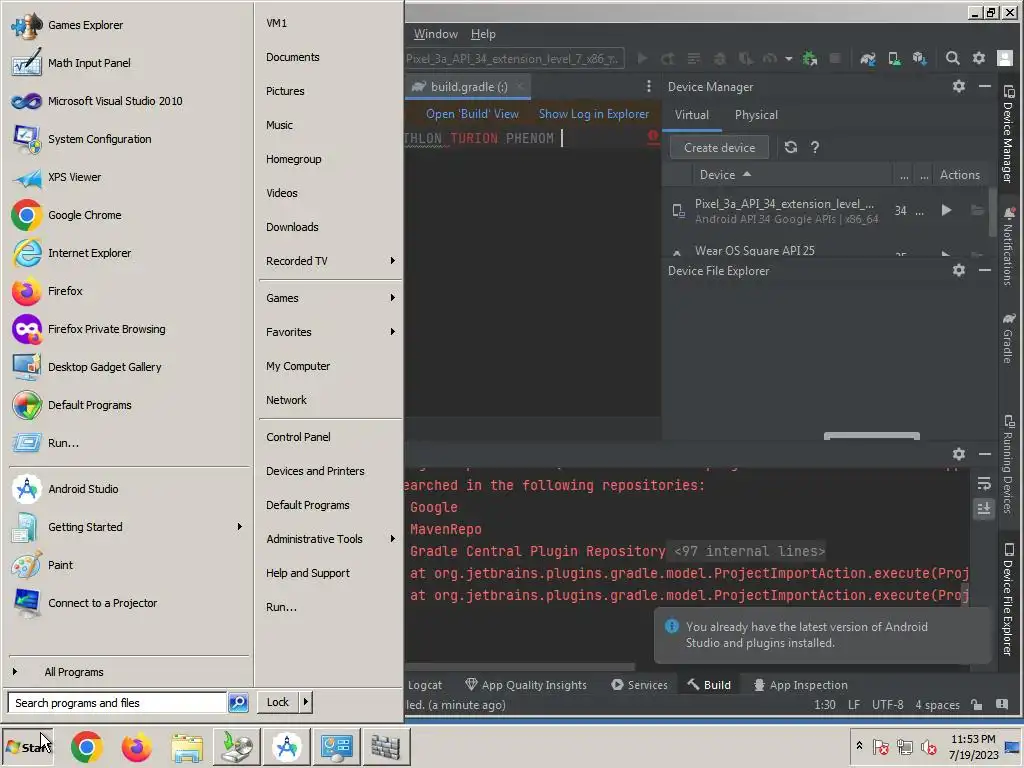1024x768 pixels.
Task: Open Microsoft Visual Studio 2010 from the Start menu
Action: pos(115,101)
